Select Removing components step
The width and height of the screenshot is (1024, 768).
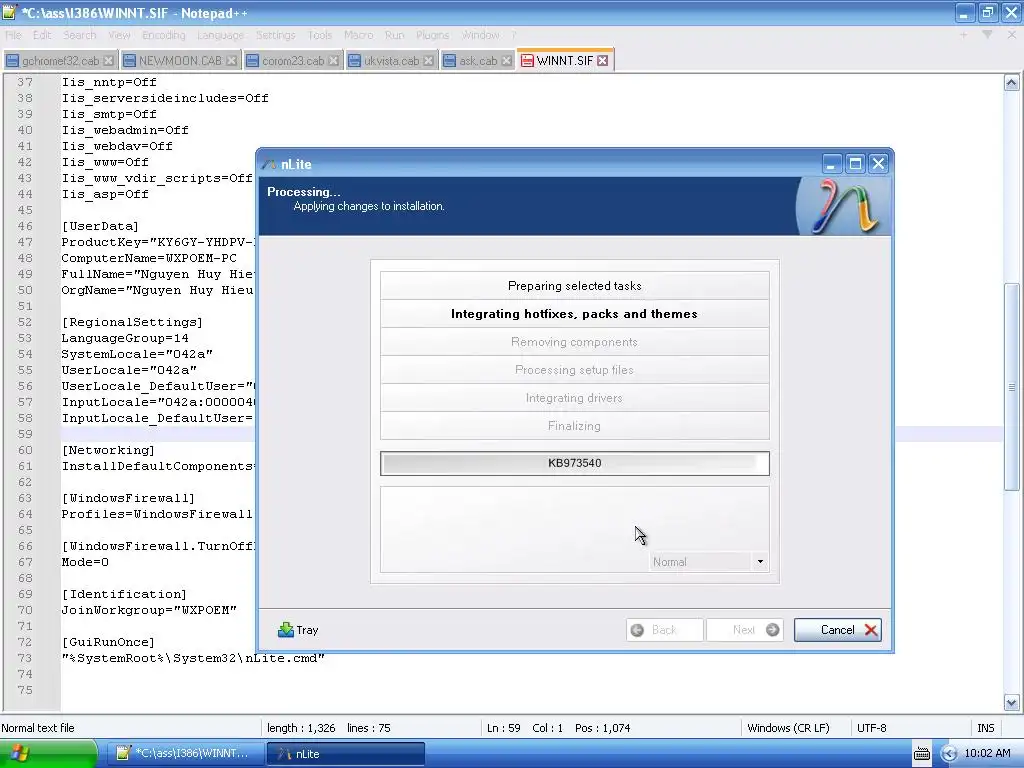pos(575,342)
